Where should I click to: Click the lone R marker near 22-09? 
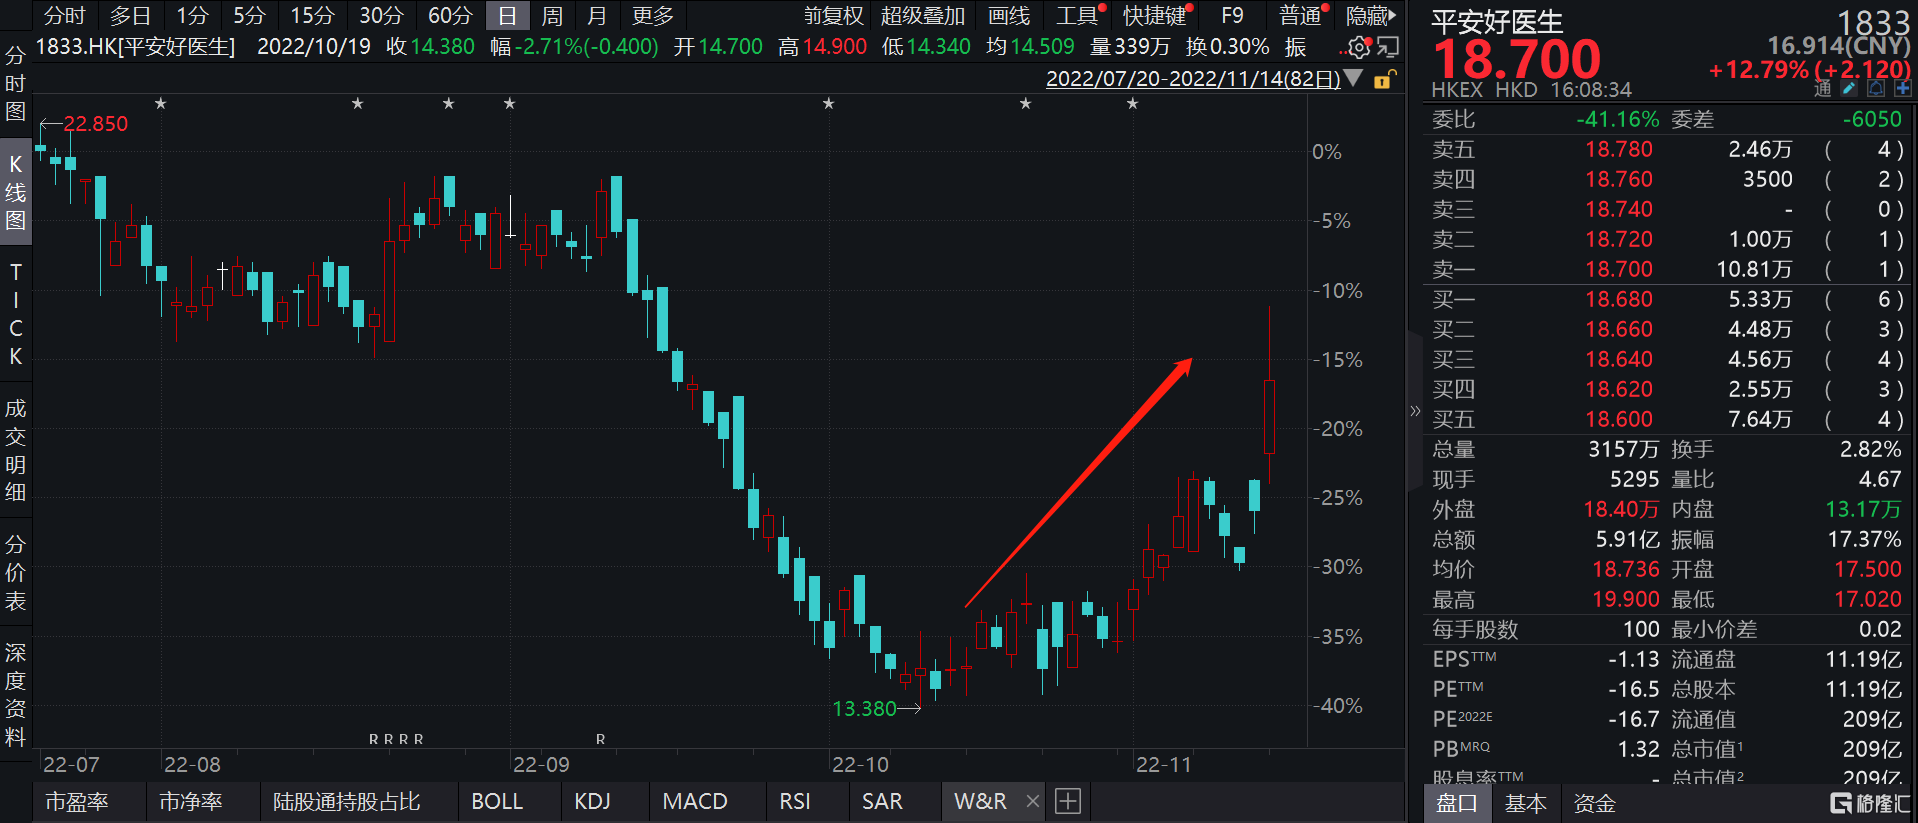(600, 739)
